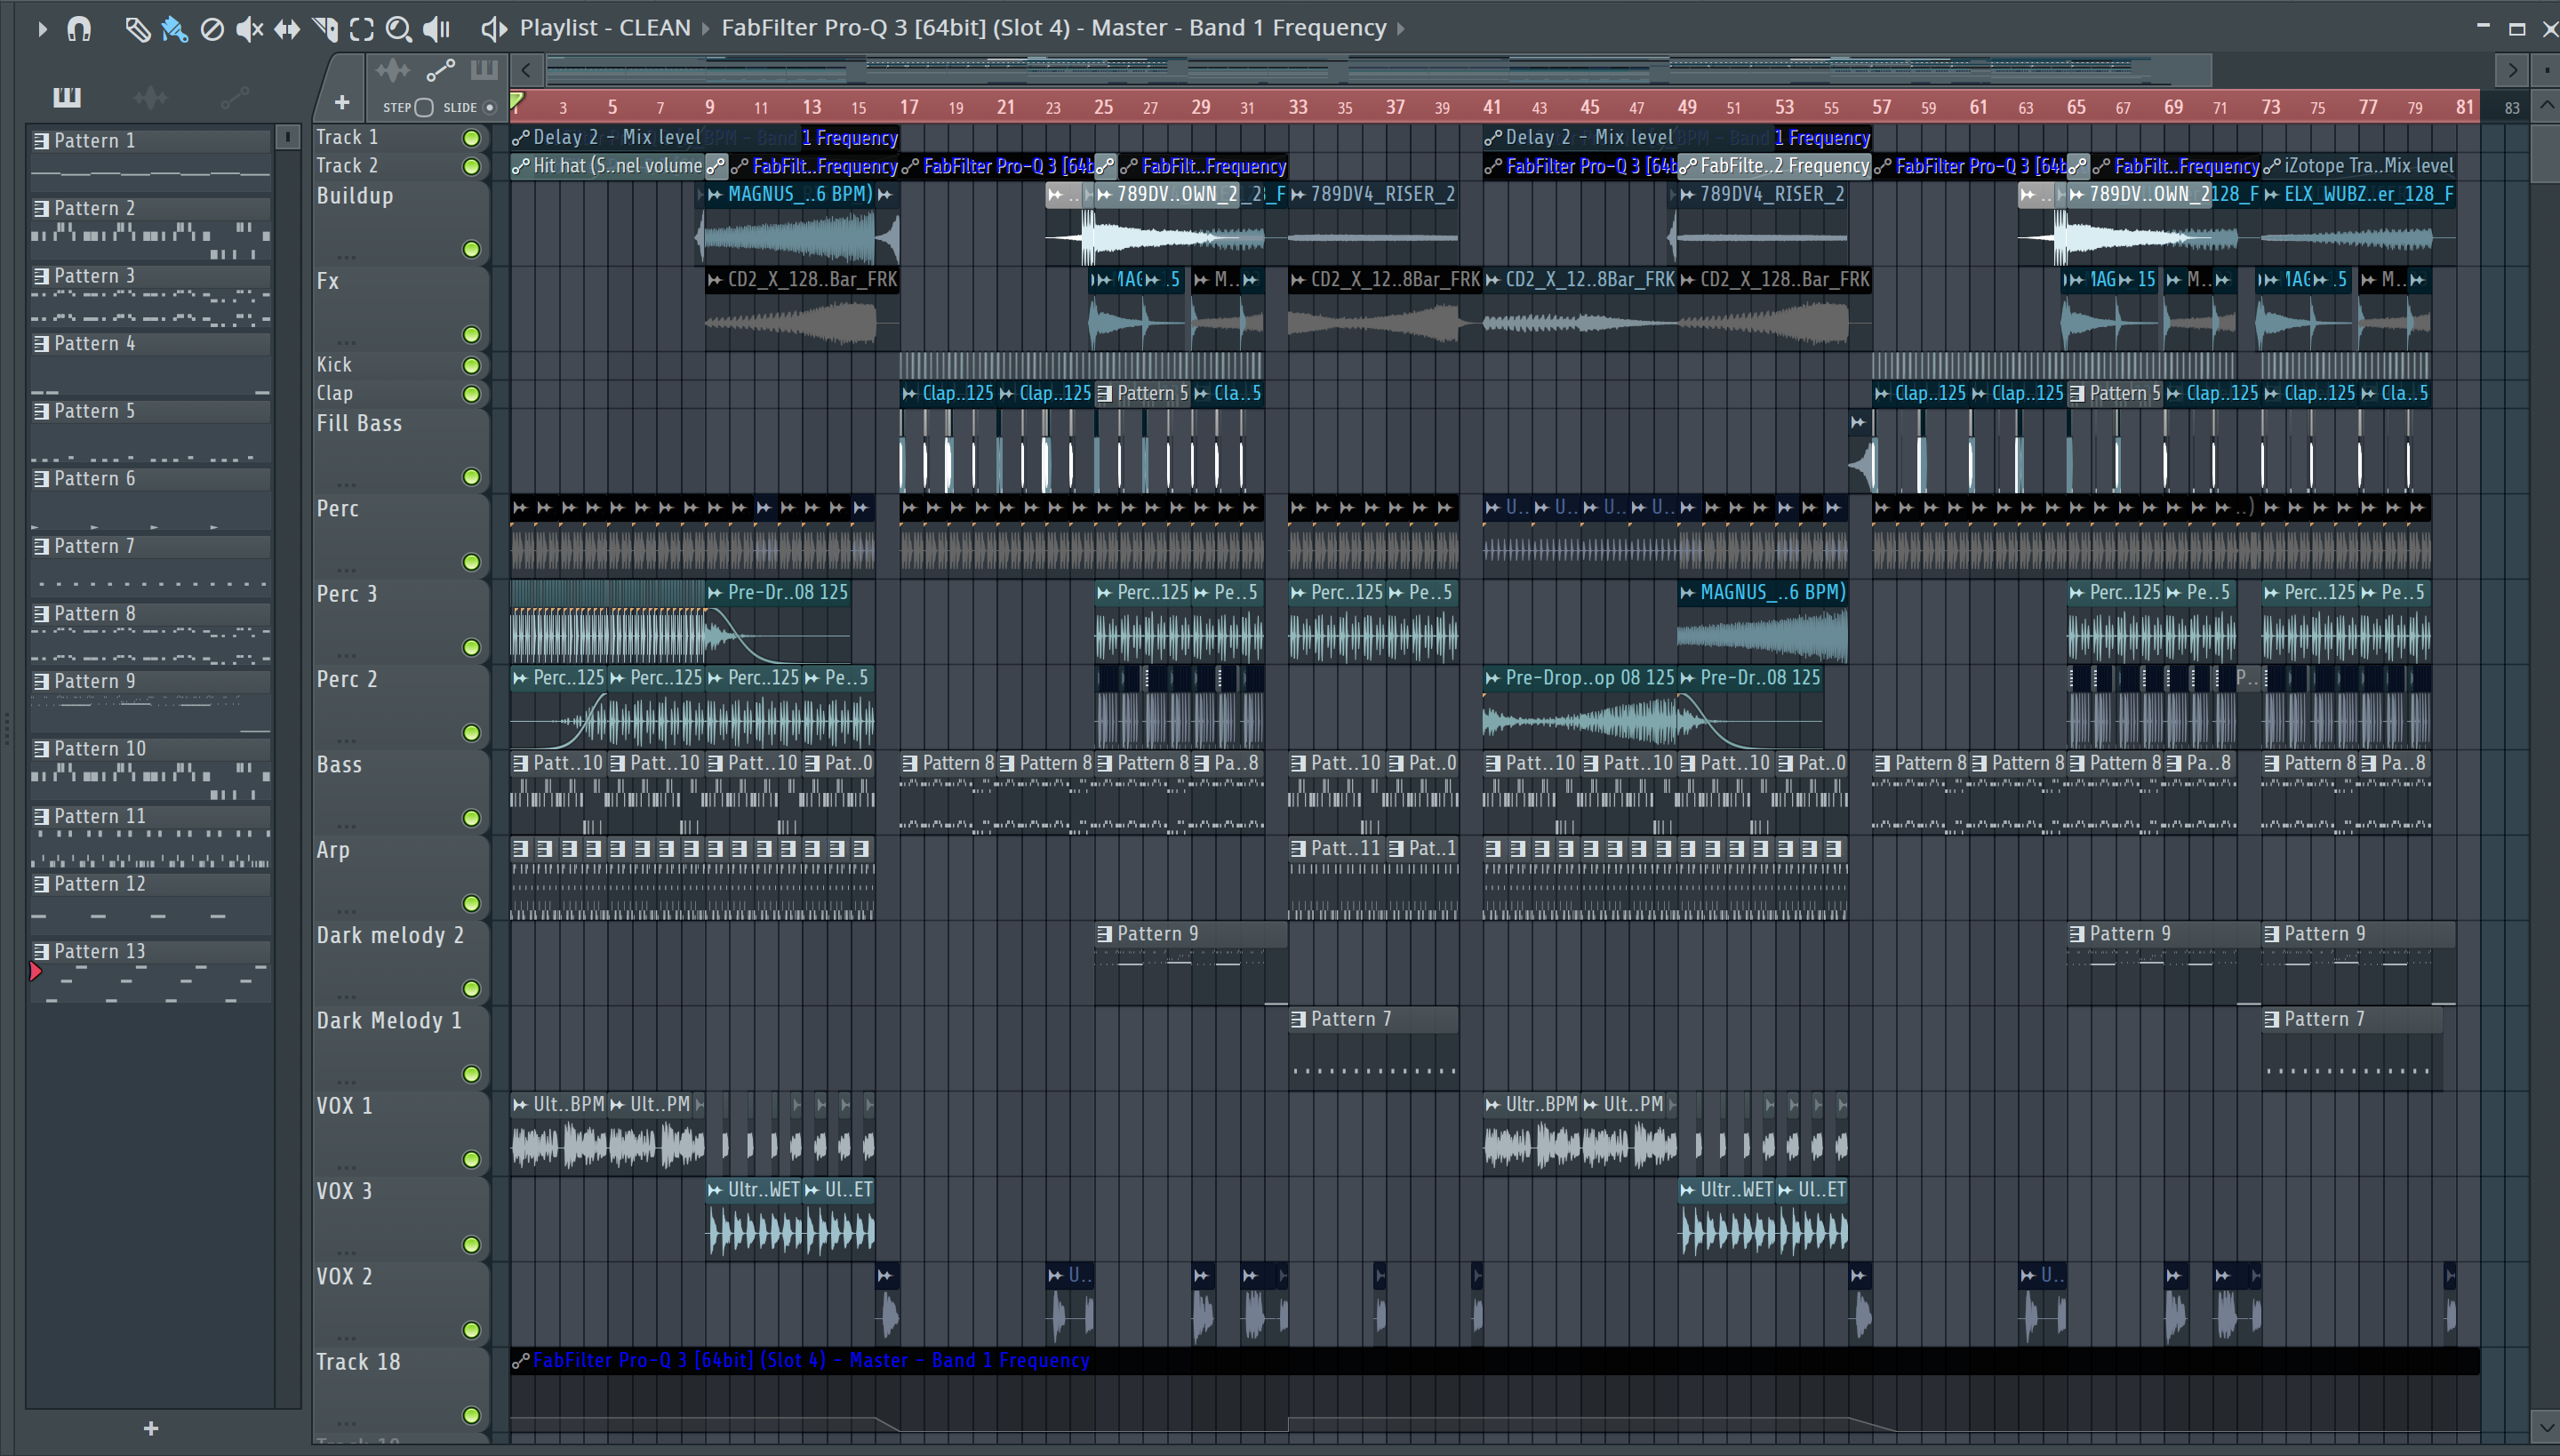Mute the VOX 1 track

point(471,1159)
